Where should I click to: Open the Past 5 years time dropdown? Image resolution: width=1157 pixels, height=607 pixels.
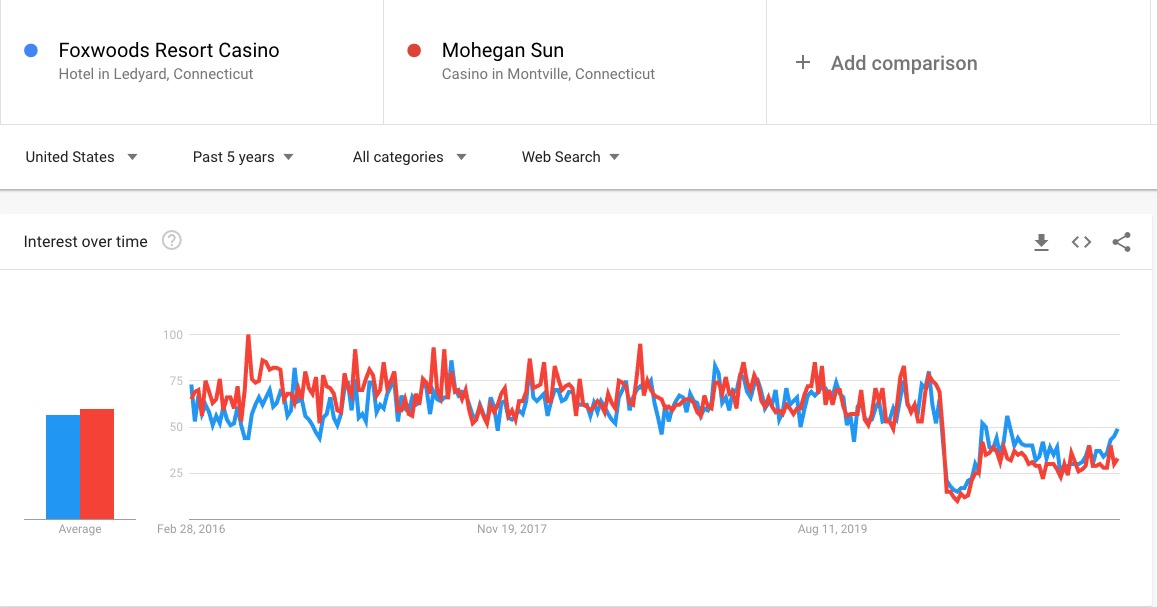243,157
